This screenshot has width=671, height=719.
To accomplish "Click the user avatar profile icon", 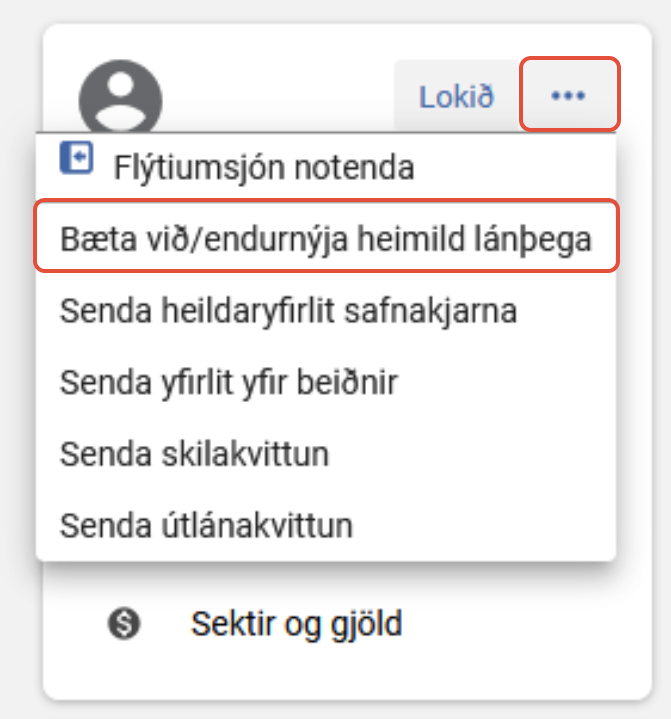I will 120,96.
